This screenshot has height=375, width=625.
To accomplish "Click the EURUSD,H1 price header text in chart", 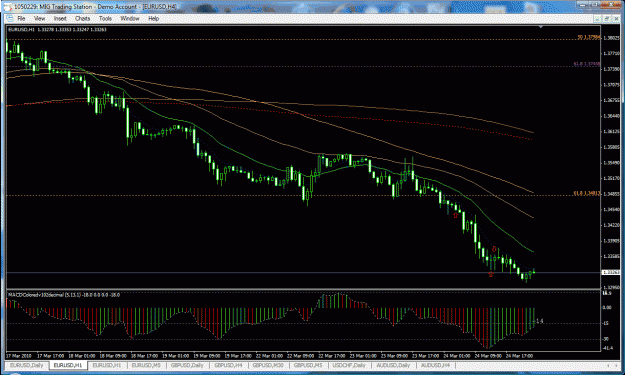I will (x=57, y=29).
